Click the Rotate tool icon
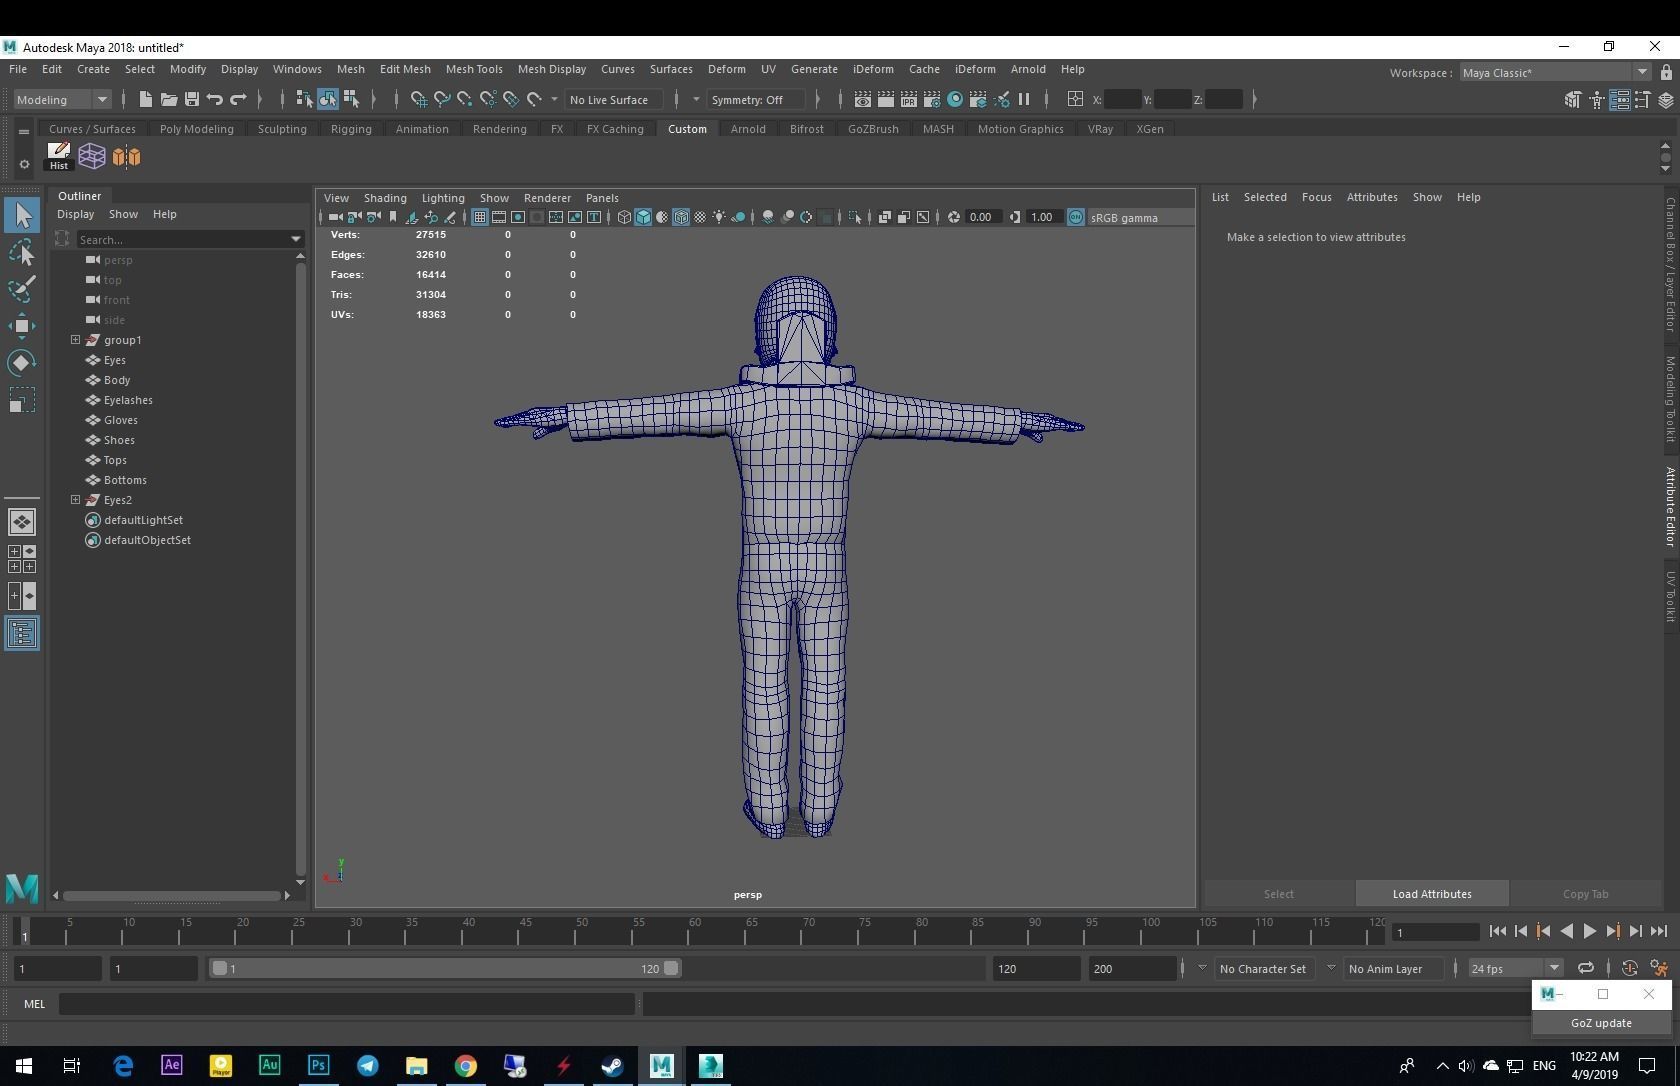This screenshot has height=1086, width=1680. [22, 363]
